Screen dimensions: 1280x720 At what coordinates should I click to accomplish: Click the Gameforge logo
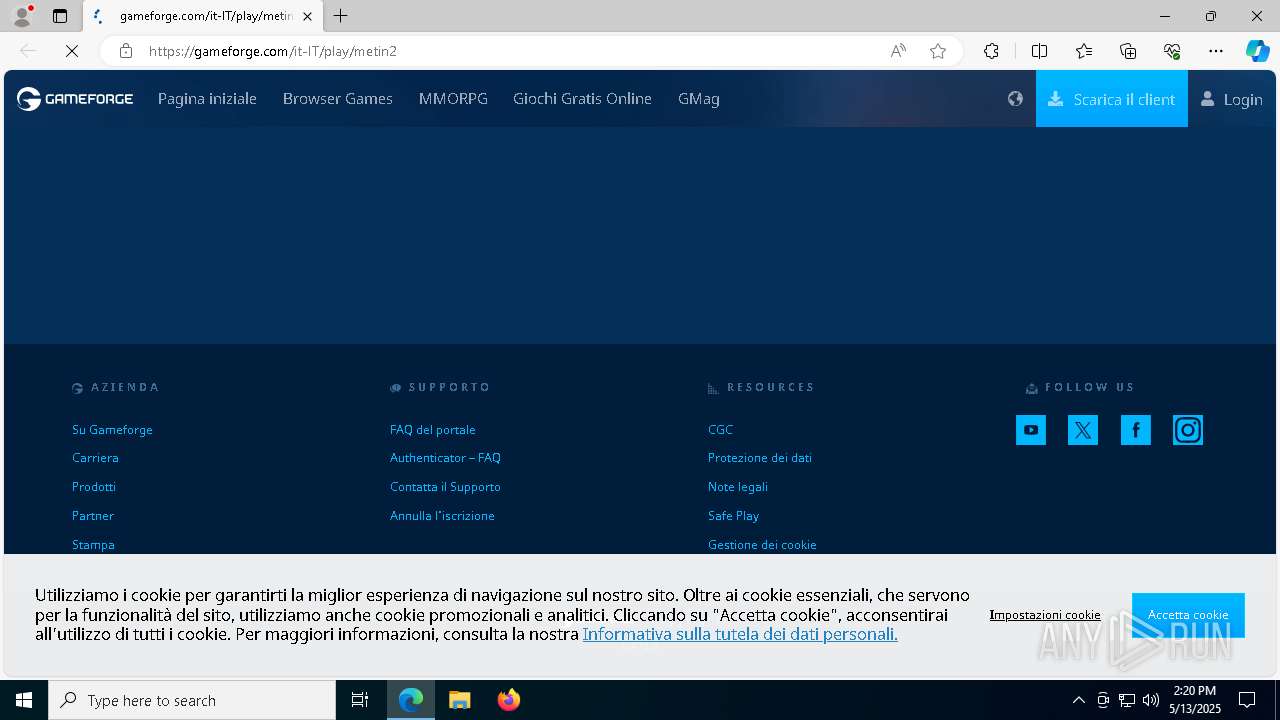coord(75,98)
